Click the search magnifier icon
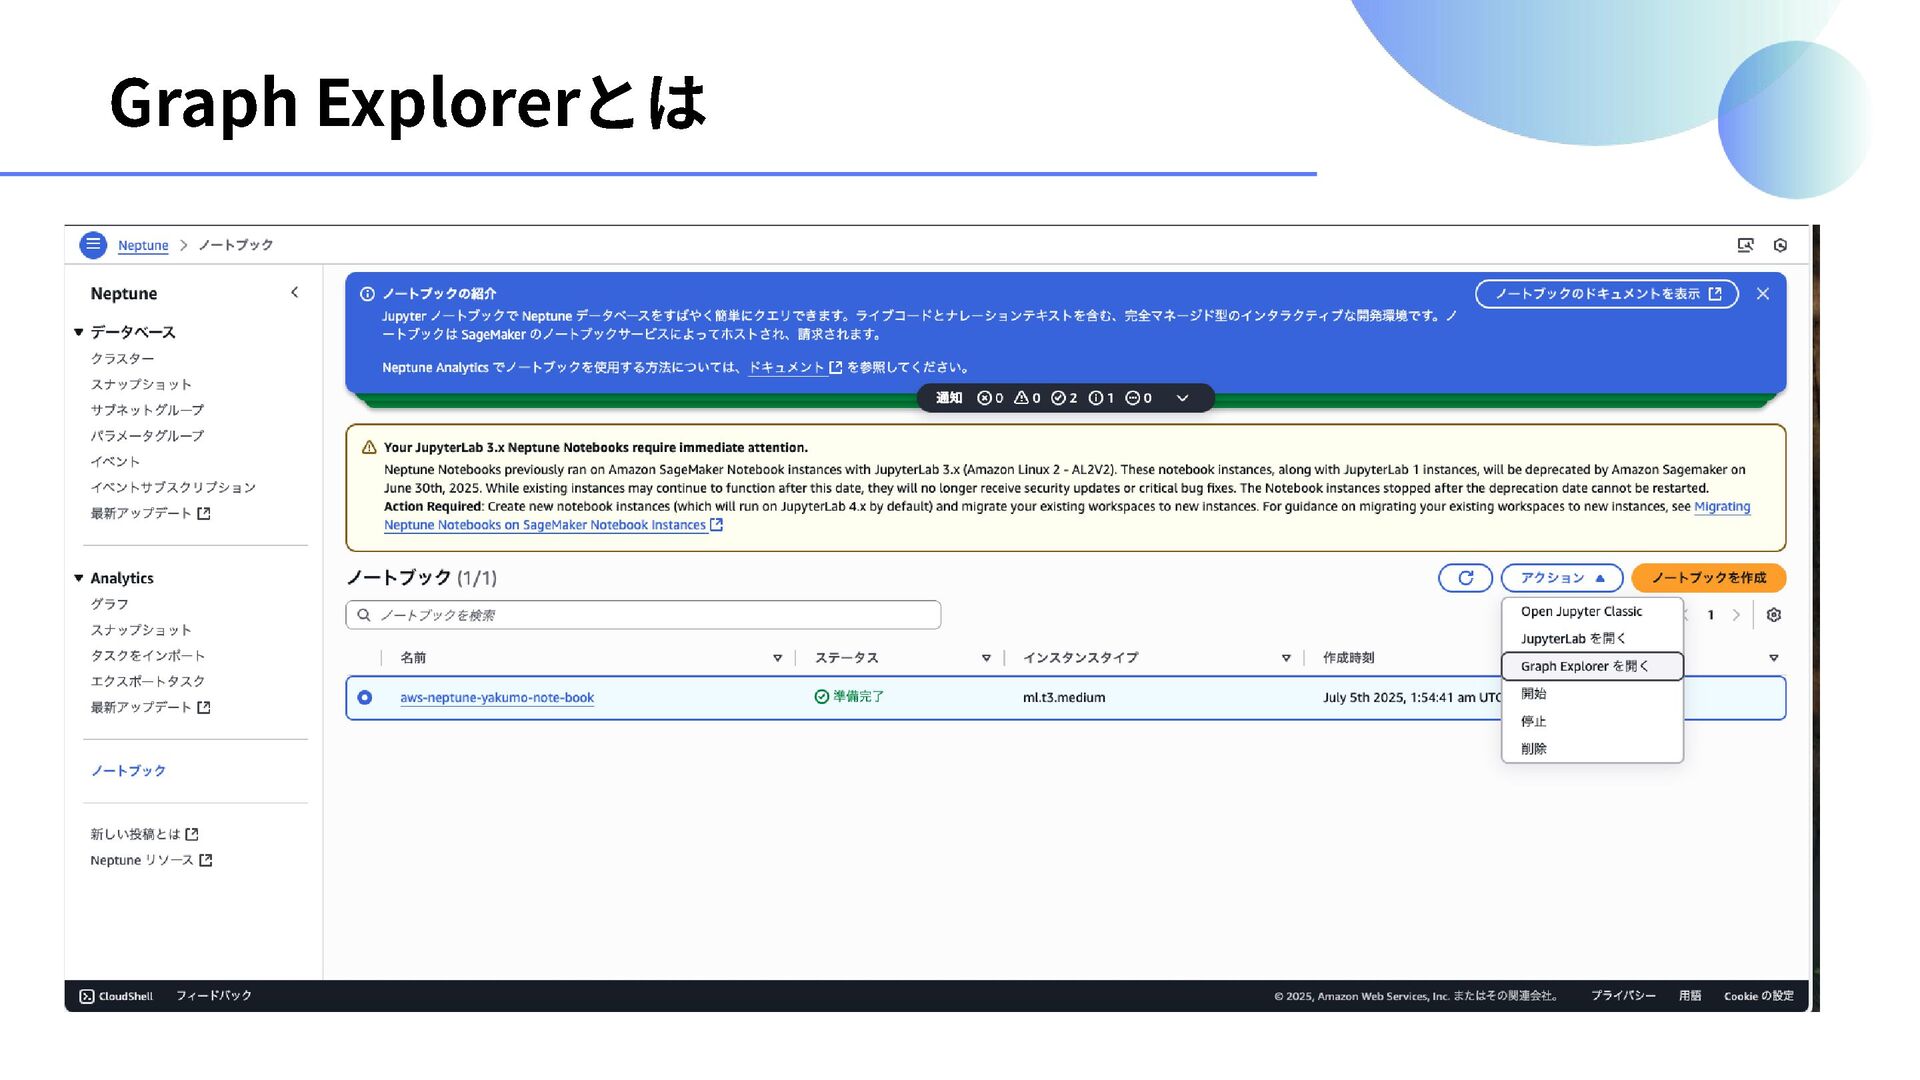1920x1080 pixels. pos(364,615)
